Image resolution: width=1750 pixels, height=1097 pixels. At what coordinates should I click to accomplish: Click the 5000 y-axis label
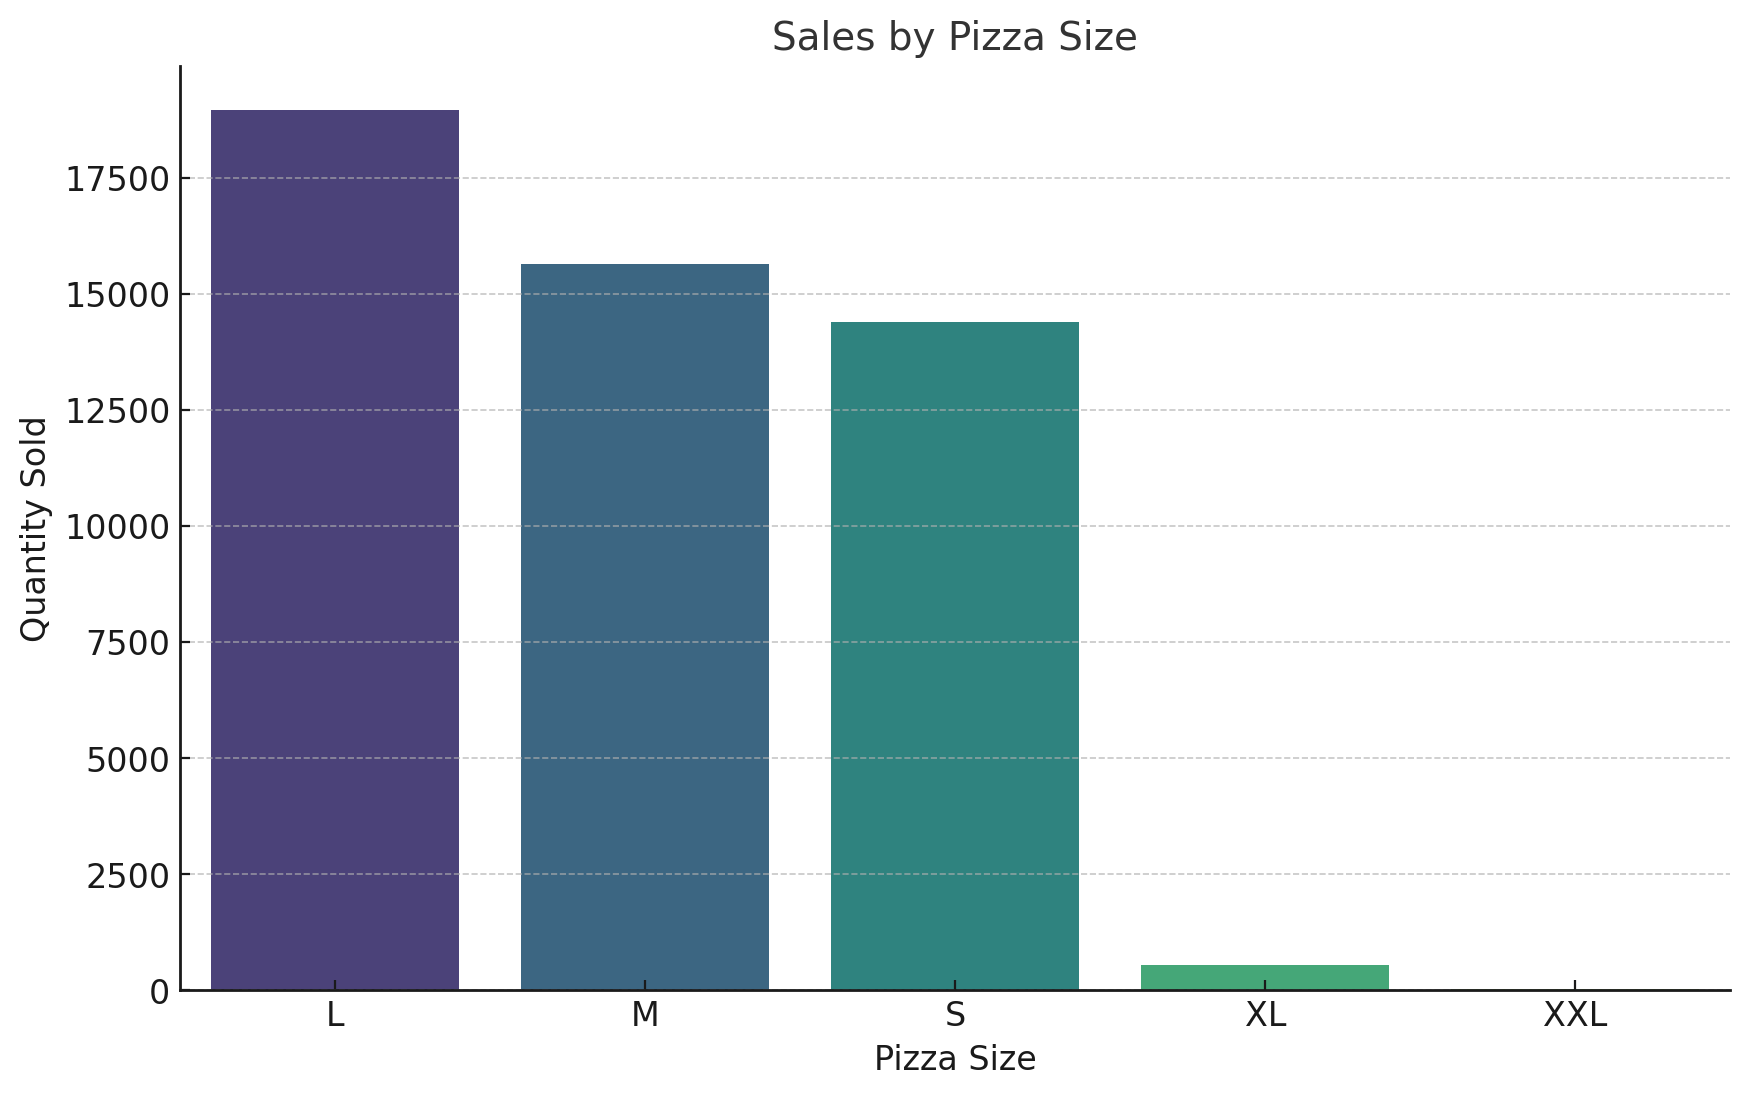pyautogui.click(x=129, y=759)
